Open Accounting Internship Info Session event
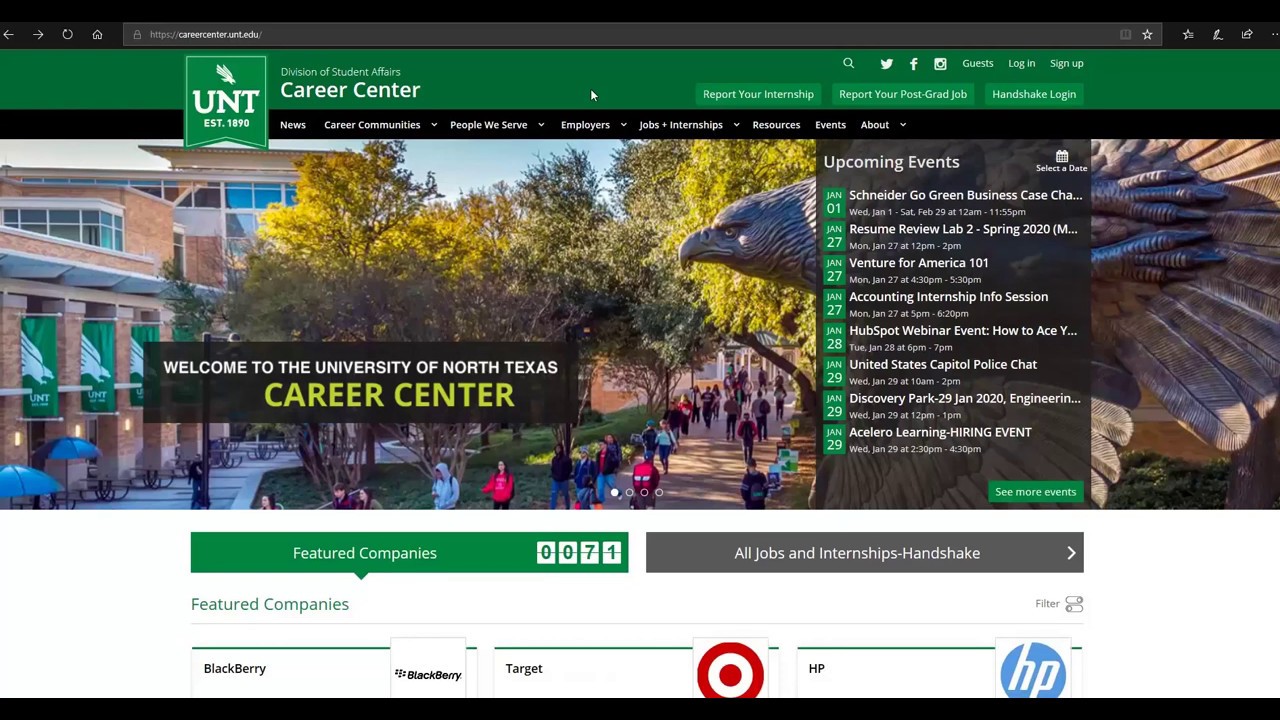Screen dimensions: 1280x720 [x=948, y=297]
